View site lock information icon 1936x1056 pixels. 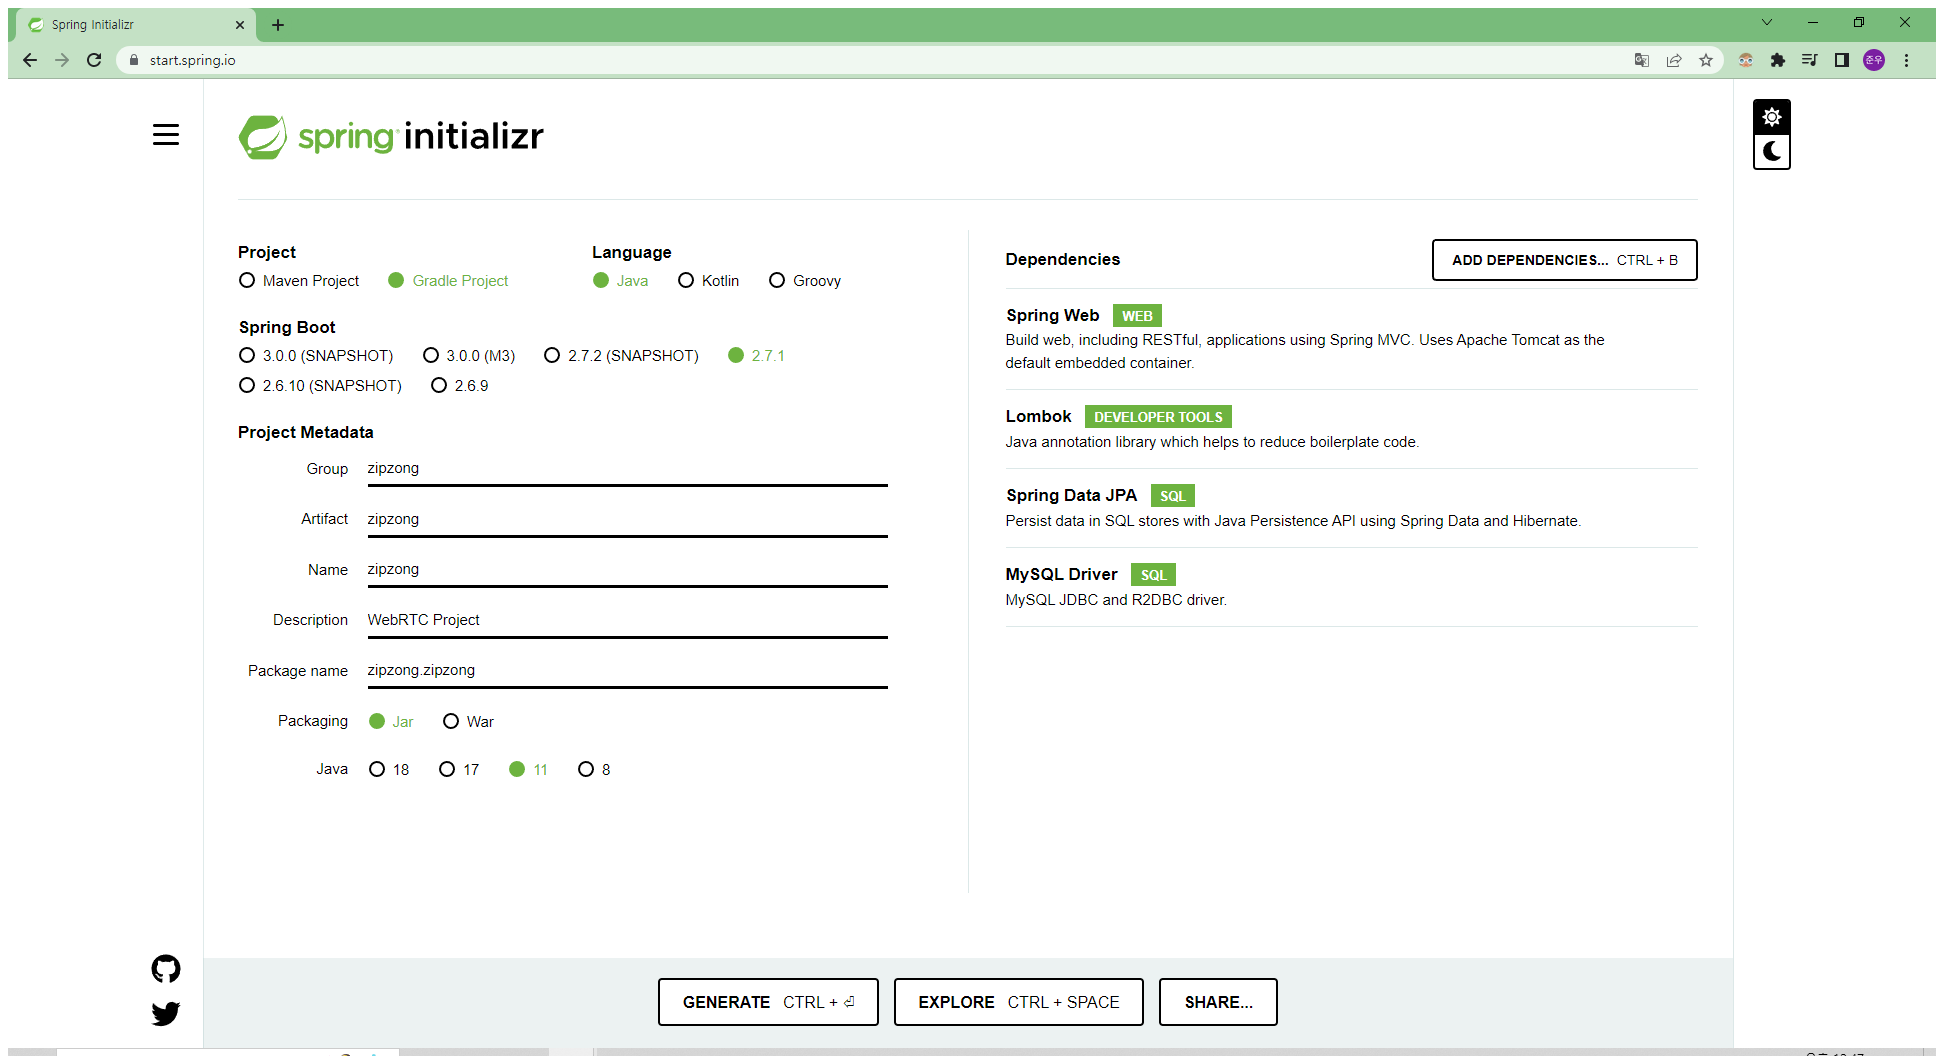tap(134, 60)
